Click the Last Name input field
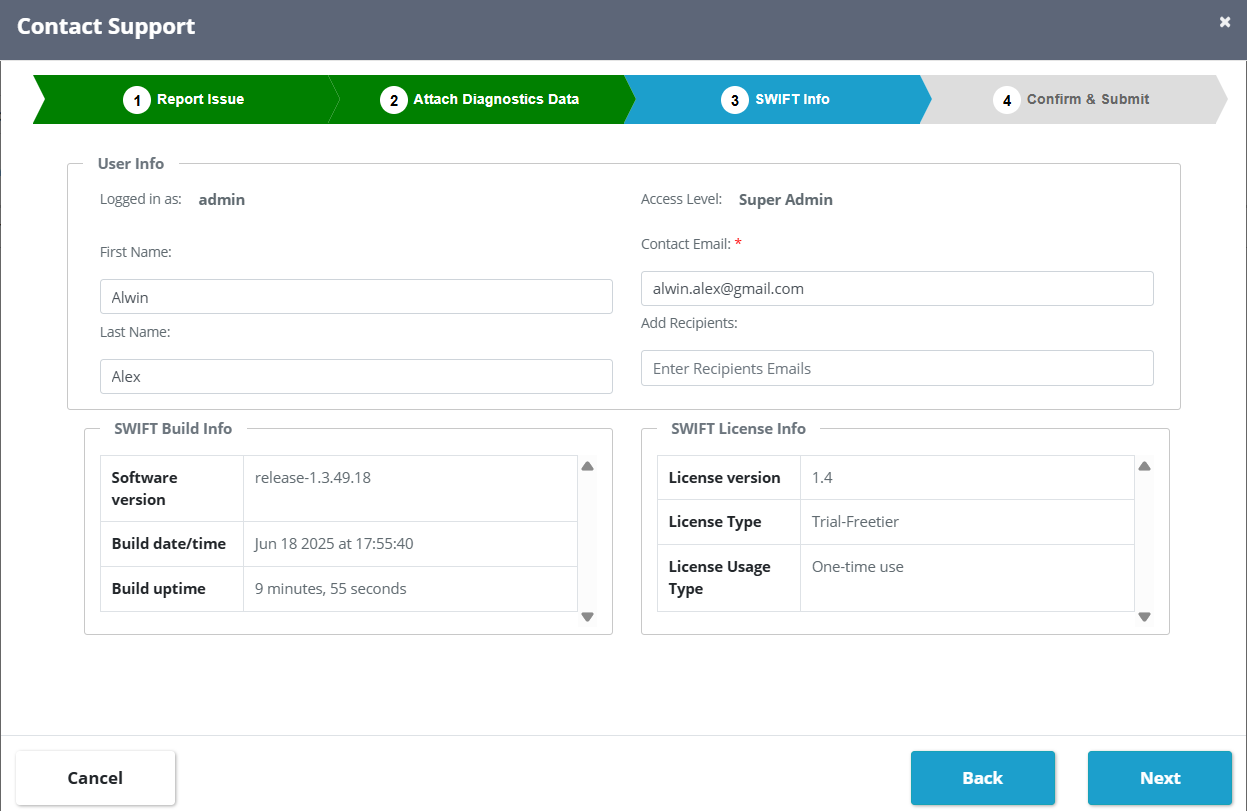Image resolution: width=1247 pixels, height=811 pixels. 356,377
